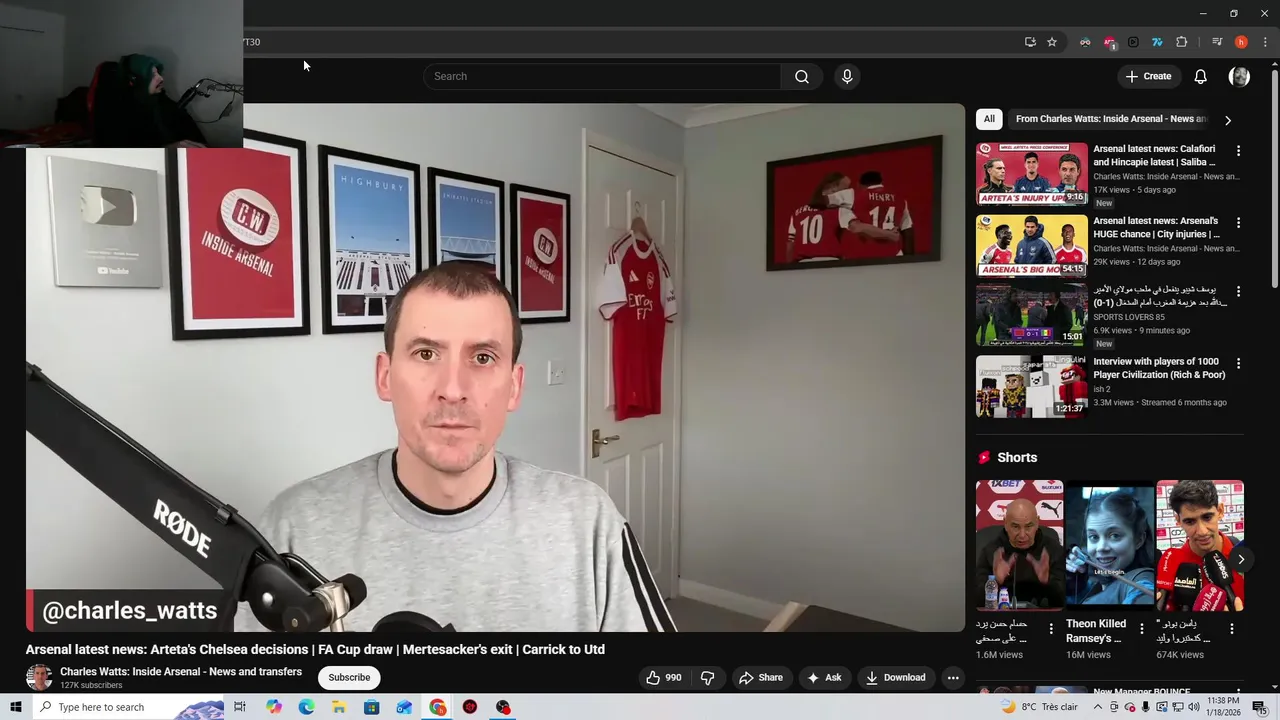Click Interview with players of 1000 title
This screenshot has width=1280, height=720.
point(1159,368)
